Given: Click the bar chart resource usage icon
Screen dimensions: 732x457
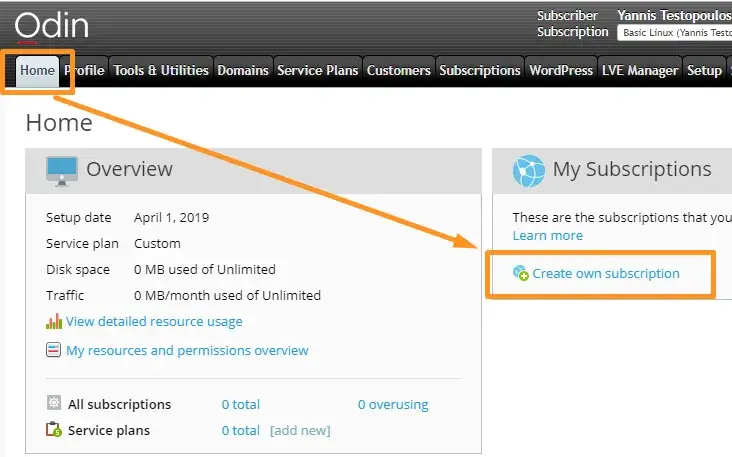Looking at the screenshot, I should point(54,321).
